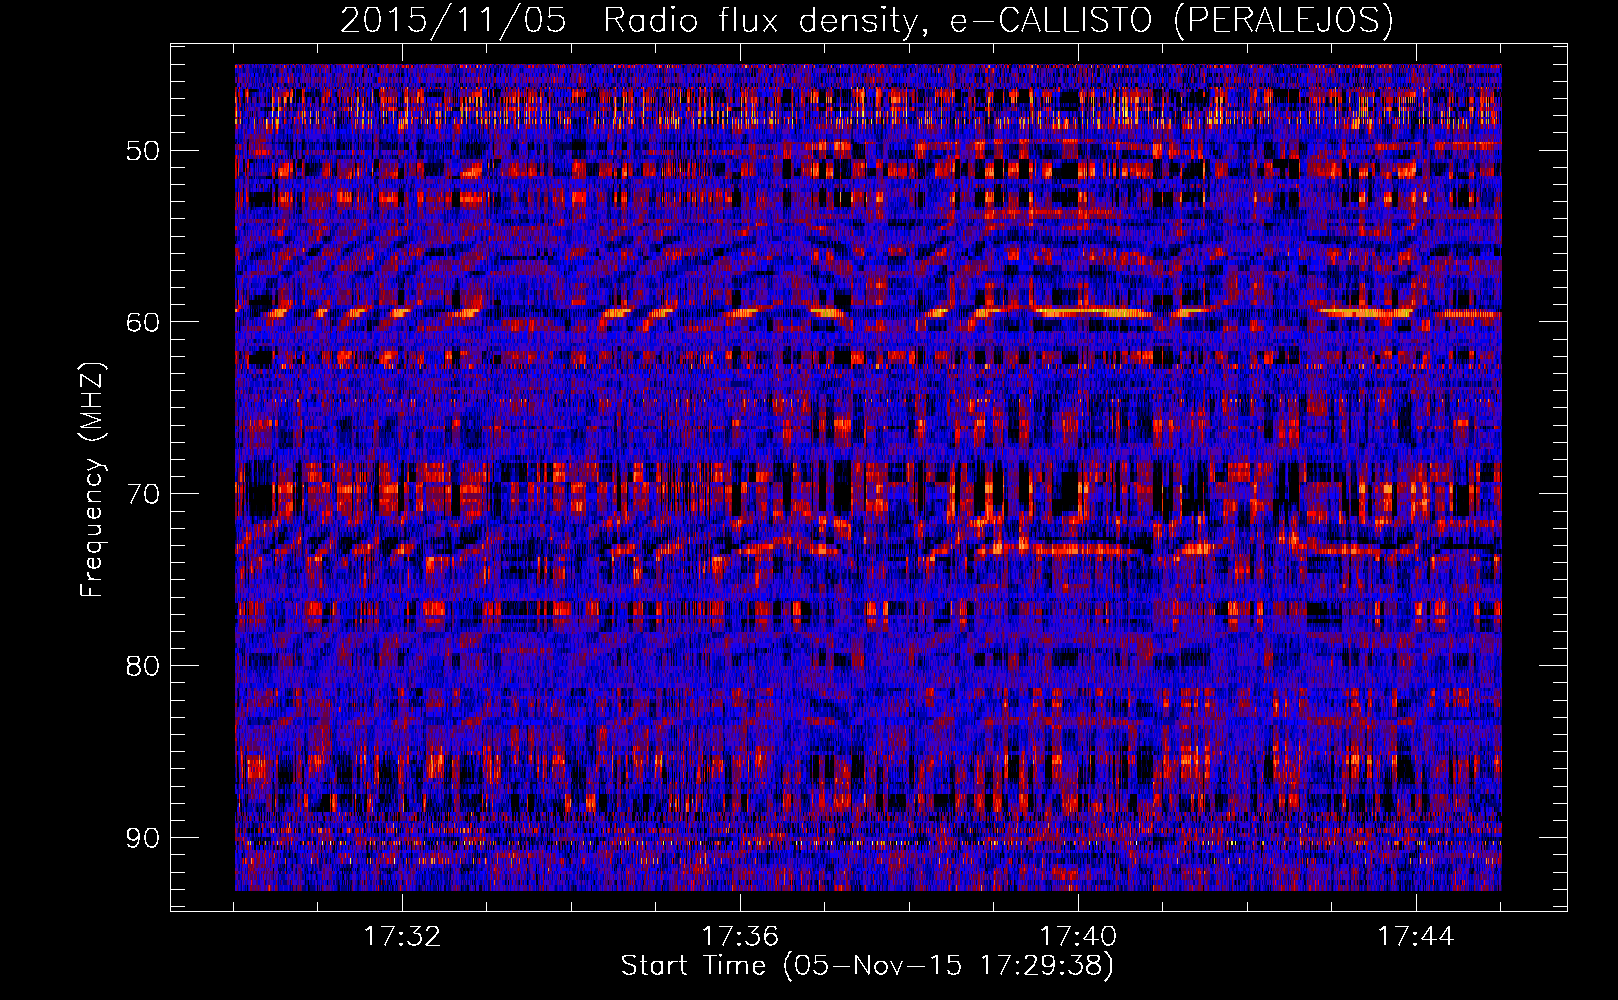Viewport: 1618px width, 1000px height.
Task: Click the 60 frequency axis label
Action: (x=143, y=322)
